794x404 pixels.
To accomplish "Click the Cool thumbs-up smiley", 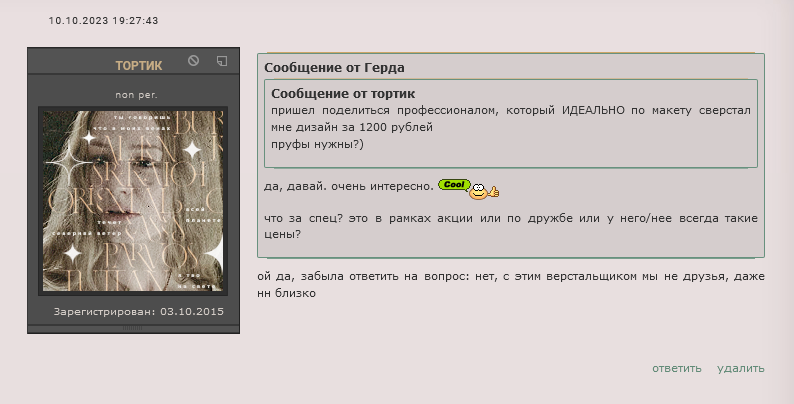I will click(468, 189).
